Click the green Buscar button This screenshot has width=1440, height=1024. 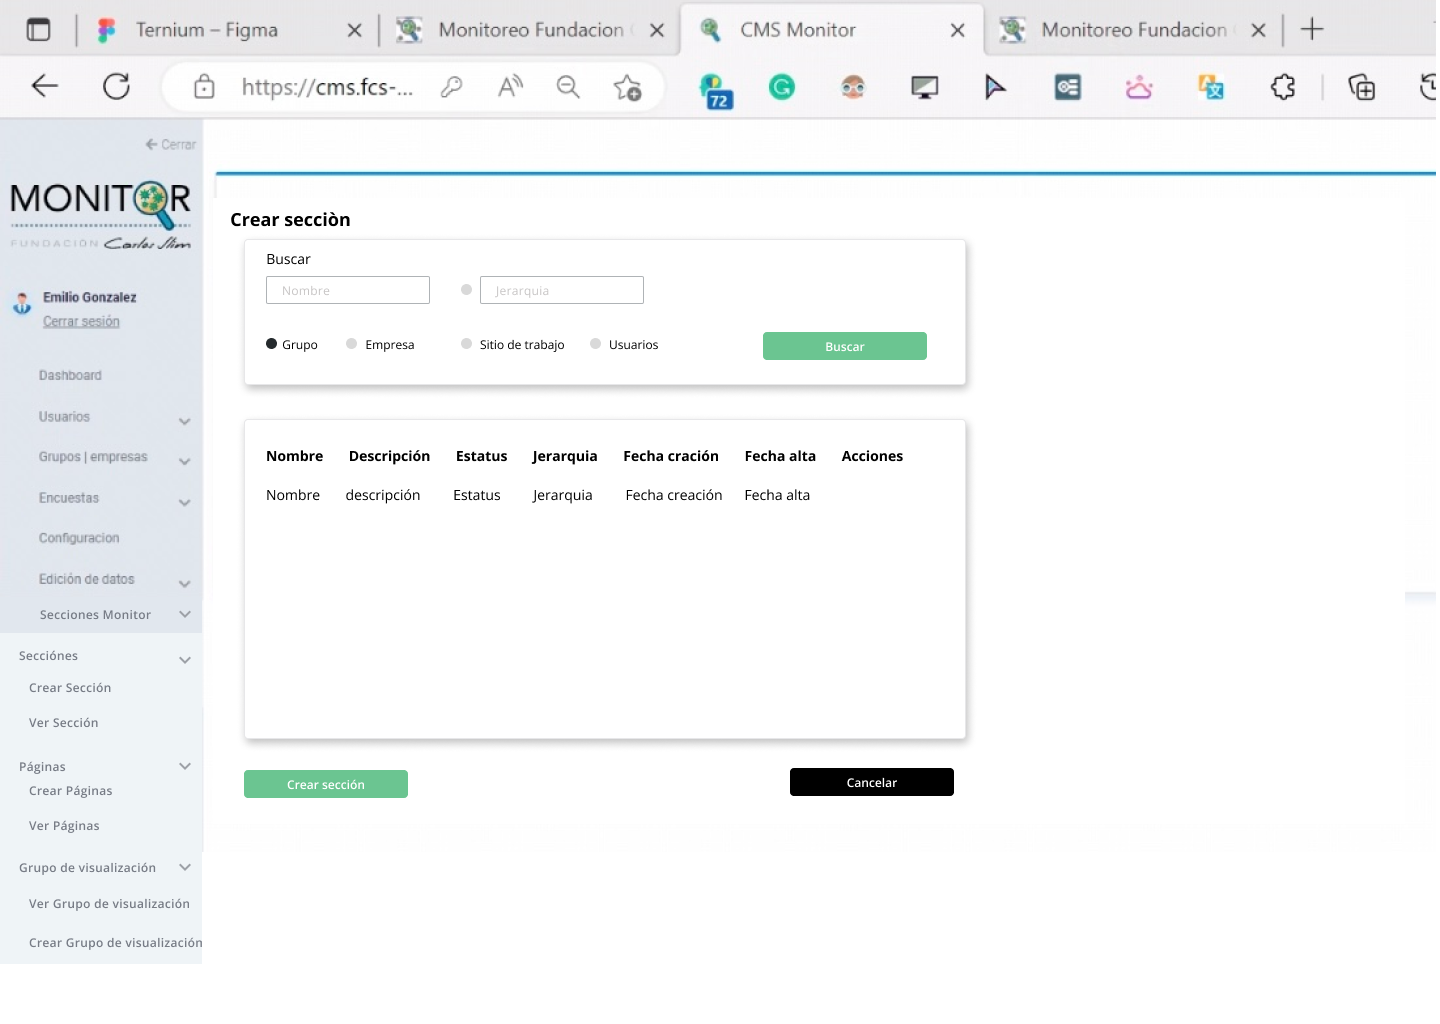pos(844,346)
